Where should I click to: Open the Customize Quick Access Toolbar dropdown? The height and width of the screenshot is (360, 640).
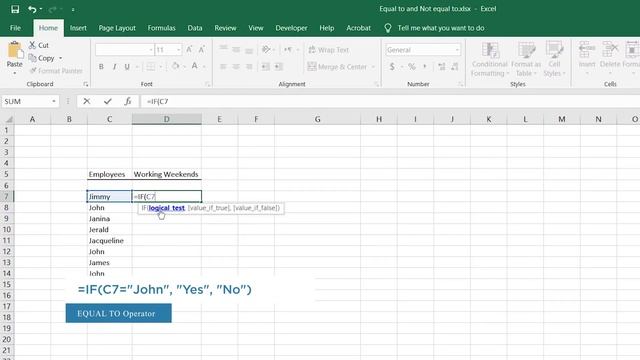pyautogui.click(x=73, y=9)
